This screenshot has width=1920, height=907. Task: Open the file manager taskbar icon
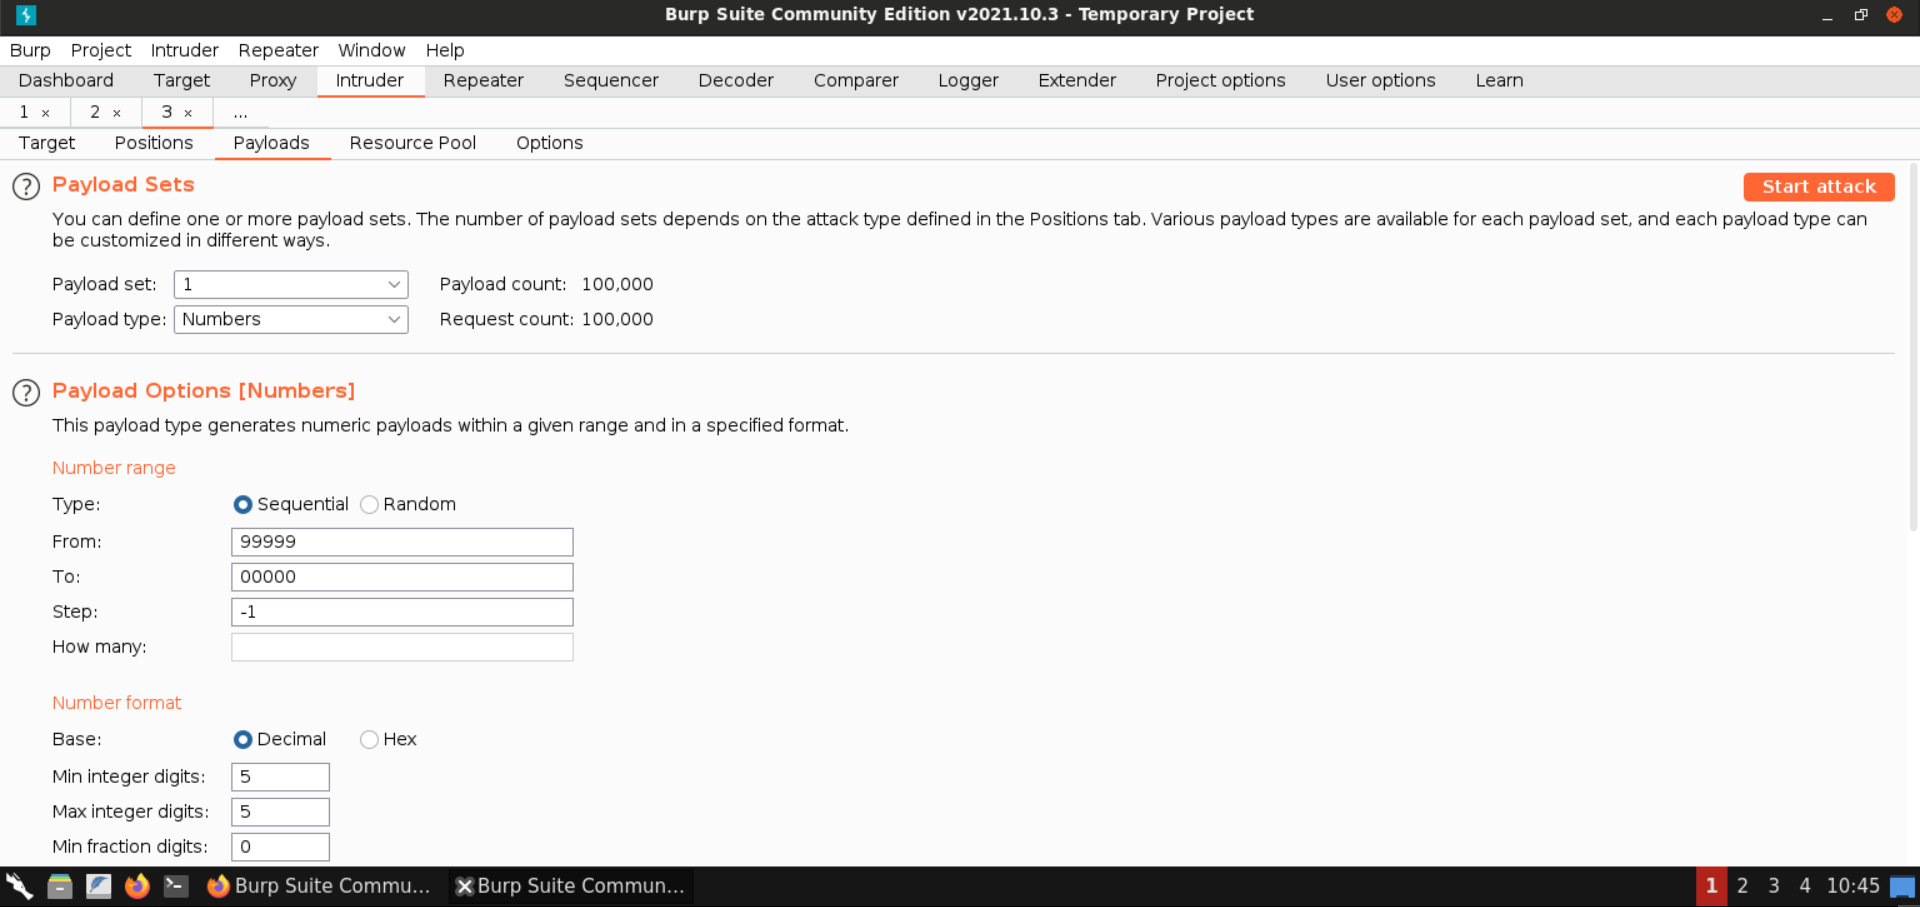(x=60, y=886)
